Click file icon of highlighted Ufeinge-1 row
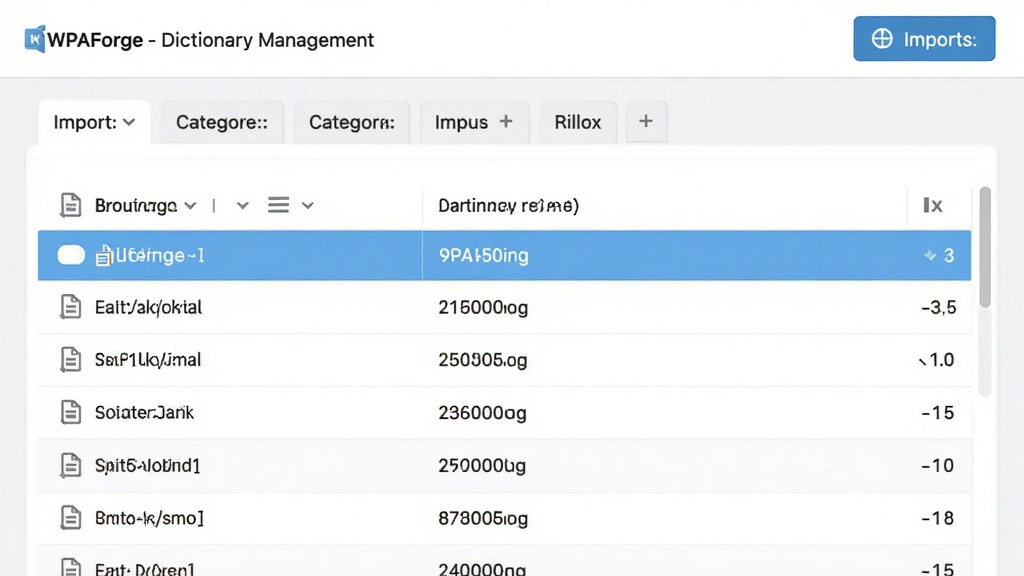The width and height of the screenshot is (1024, 576). (104, 255)
